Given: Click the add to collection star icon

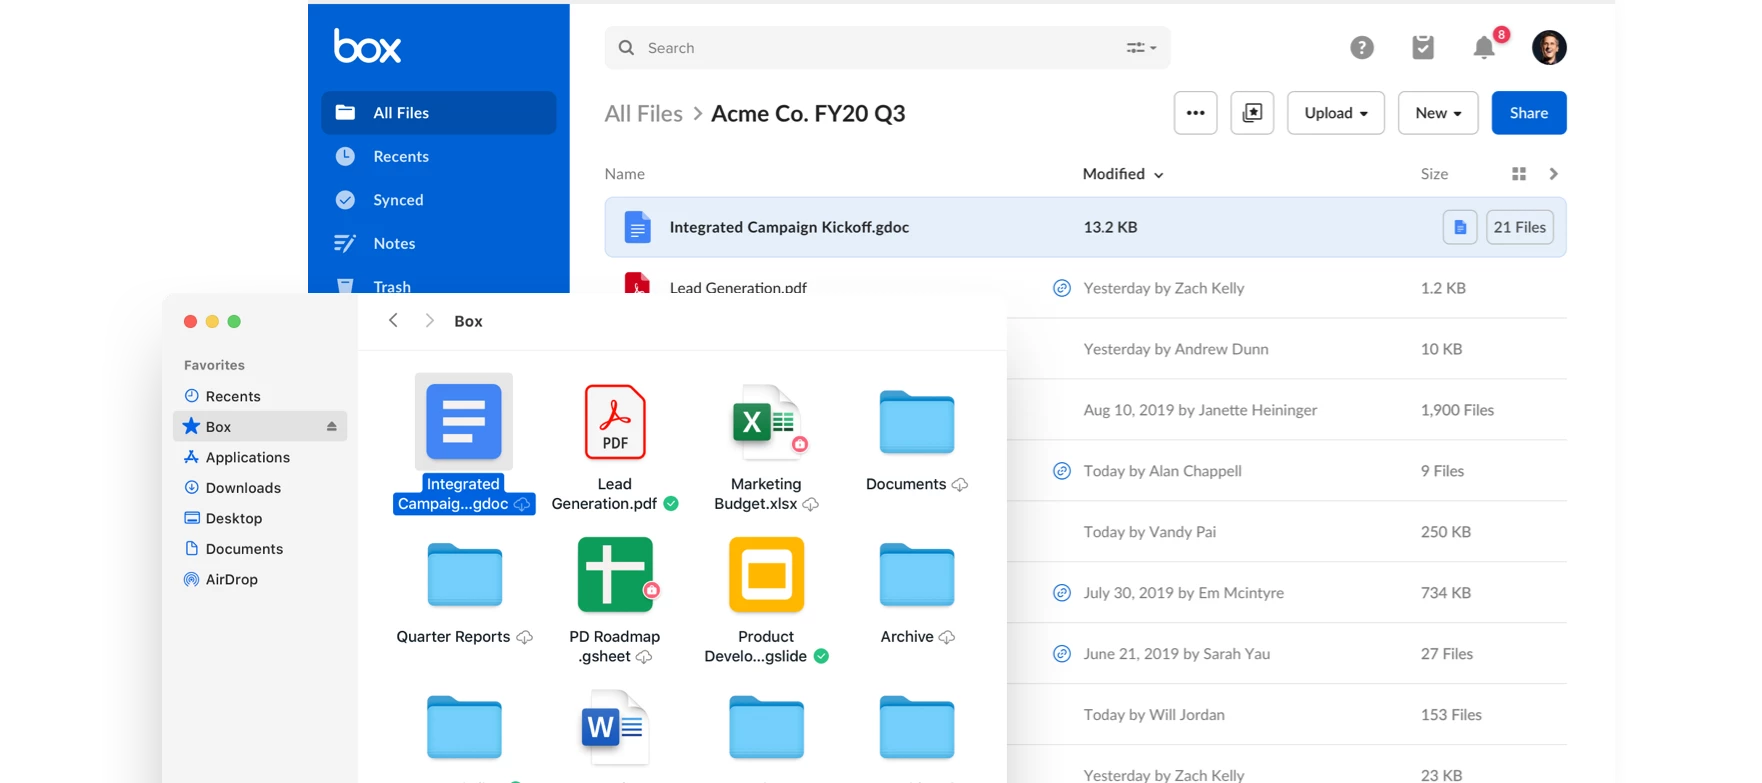Looking at the screenshot, I should pos(1252,113).
